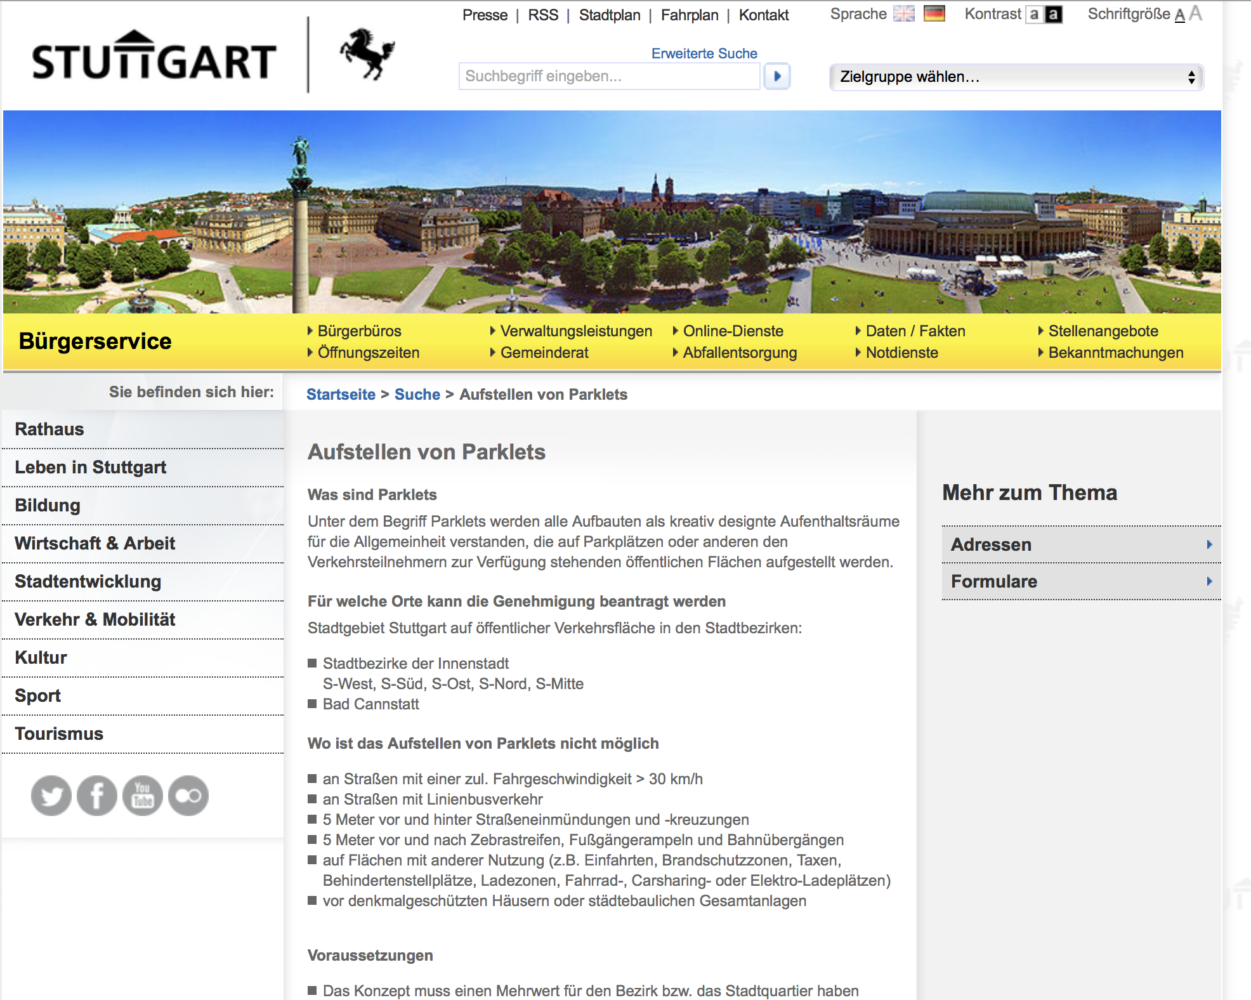
Task: Switch language with the German flag
Action: 935,14
